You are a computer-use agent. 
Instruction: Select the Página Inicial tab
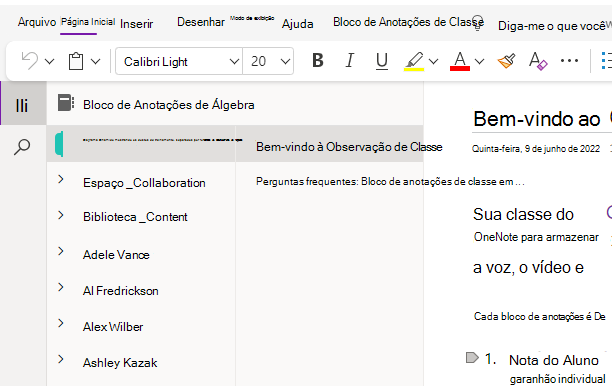click(88, 22)
